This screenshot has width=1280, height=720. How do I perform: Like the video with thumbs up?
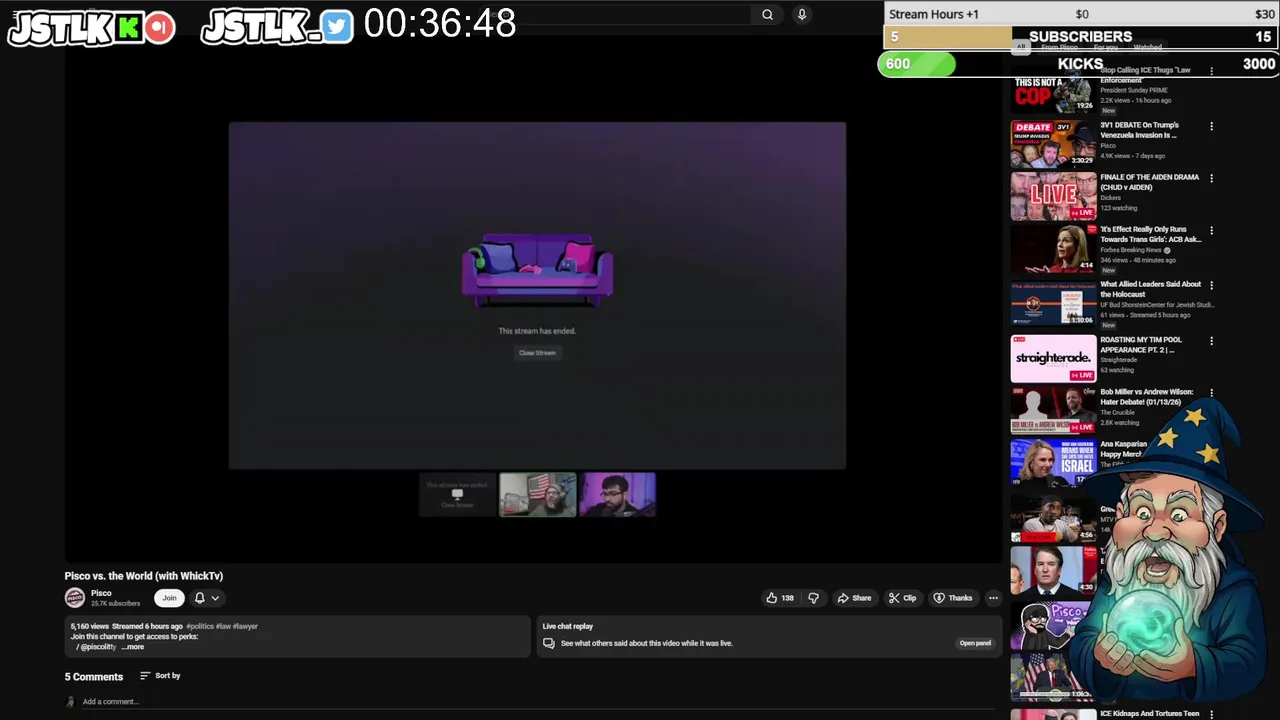(780, 598)
